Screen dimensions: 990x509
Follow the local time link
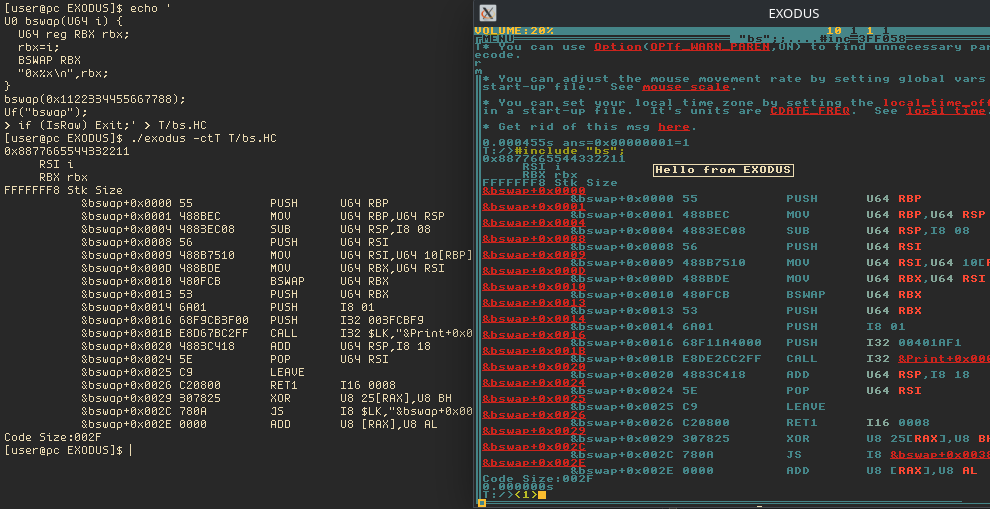coord(947,111)
